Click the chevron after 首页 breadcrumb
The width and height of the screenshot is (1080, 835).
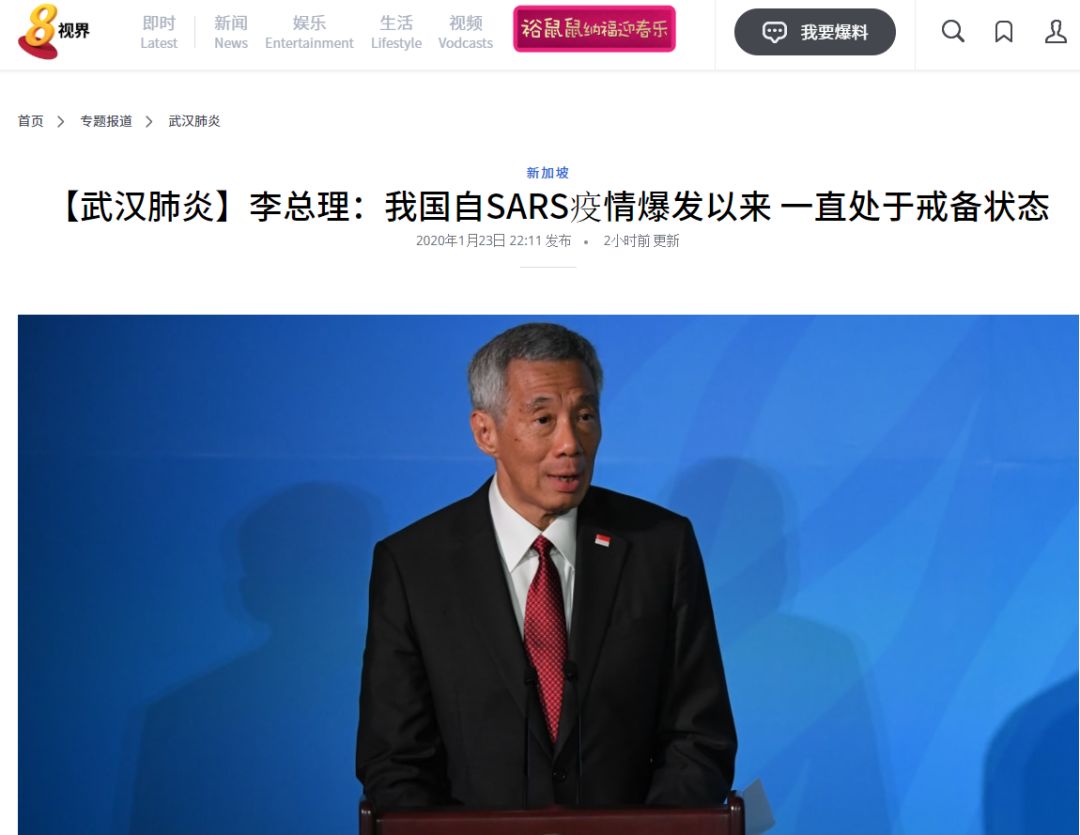click(x=61, y=121)
